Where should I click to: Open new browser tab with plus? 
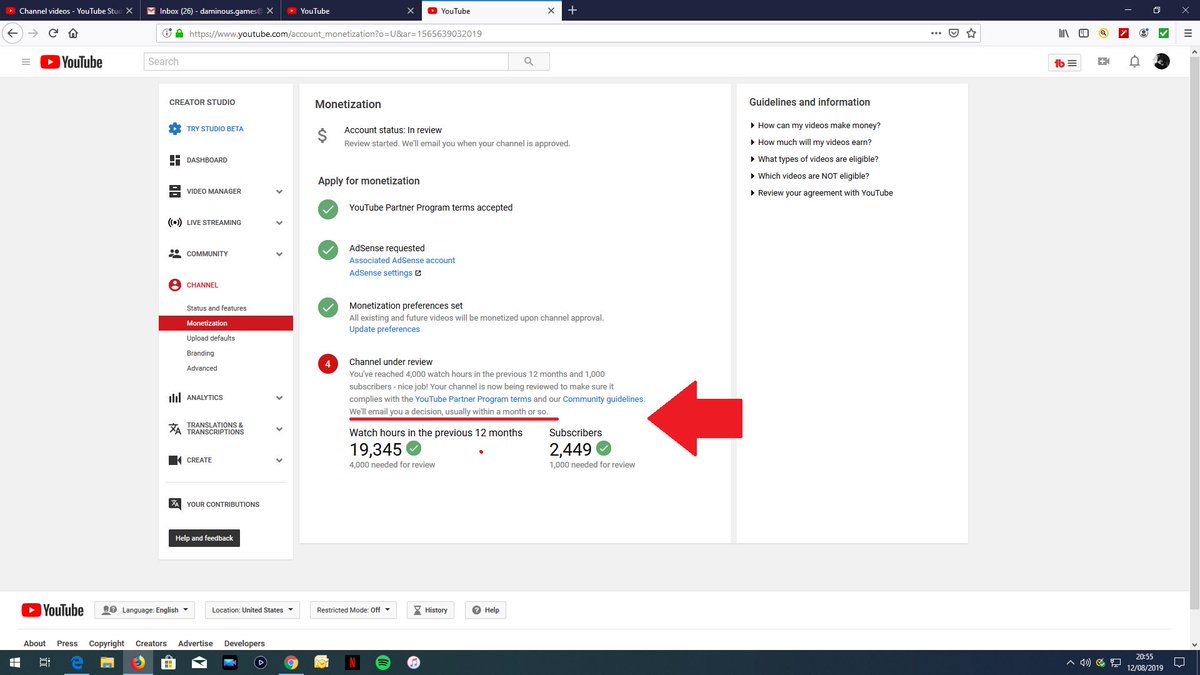click(x=572, y=10)
